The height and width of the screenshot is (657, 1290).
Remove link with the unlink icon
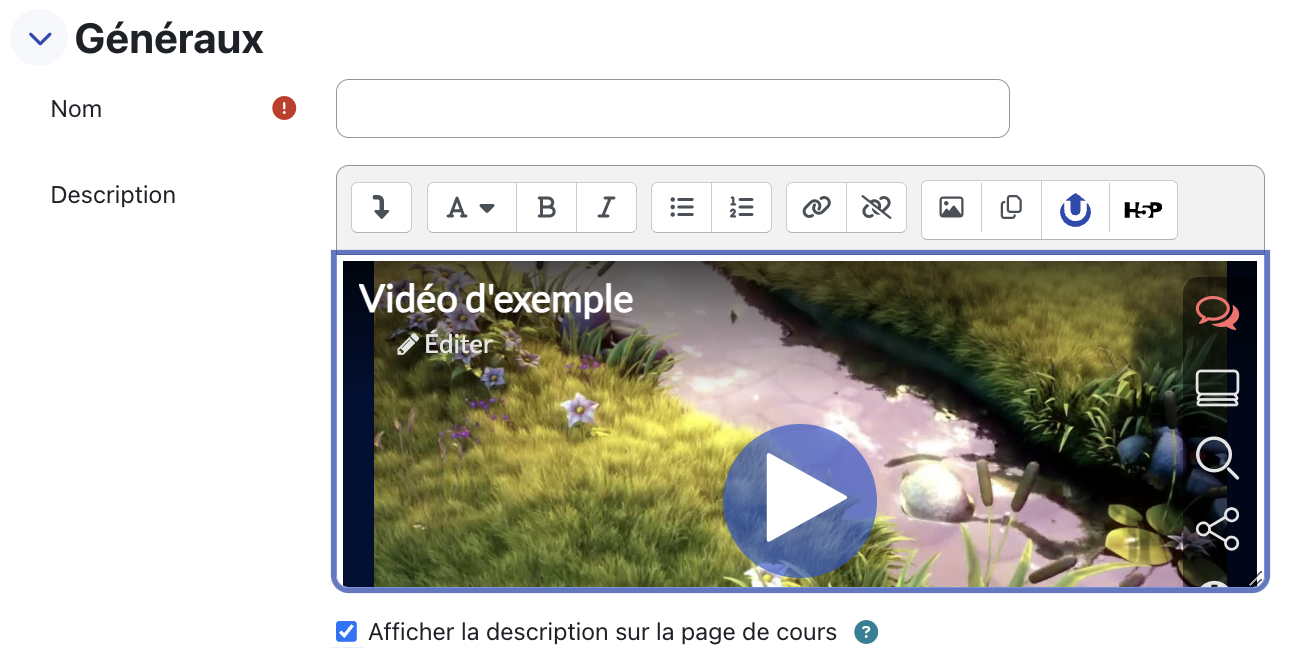coord(876,207)
